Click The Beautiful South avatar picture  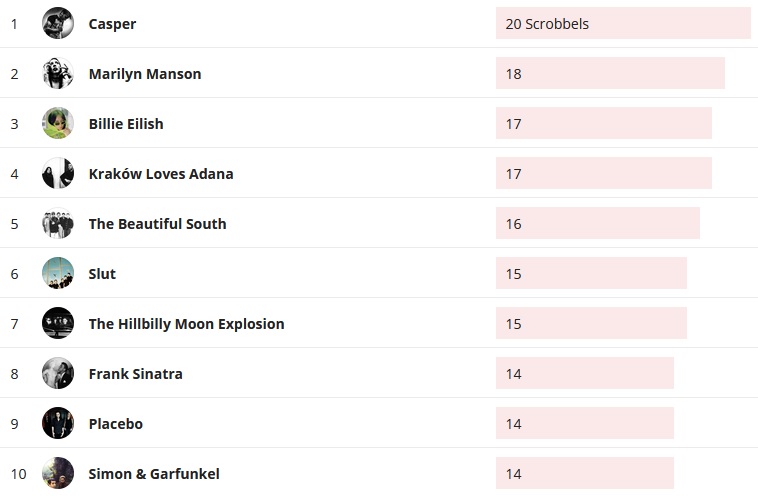[58, 223]
